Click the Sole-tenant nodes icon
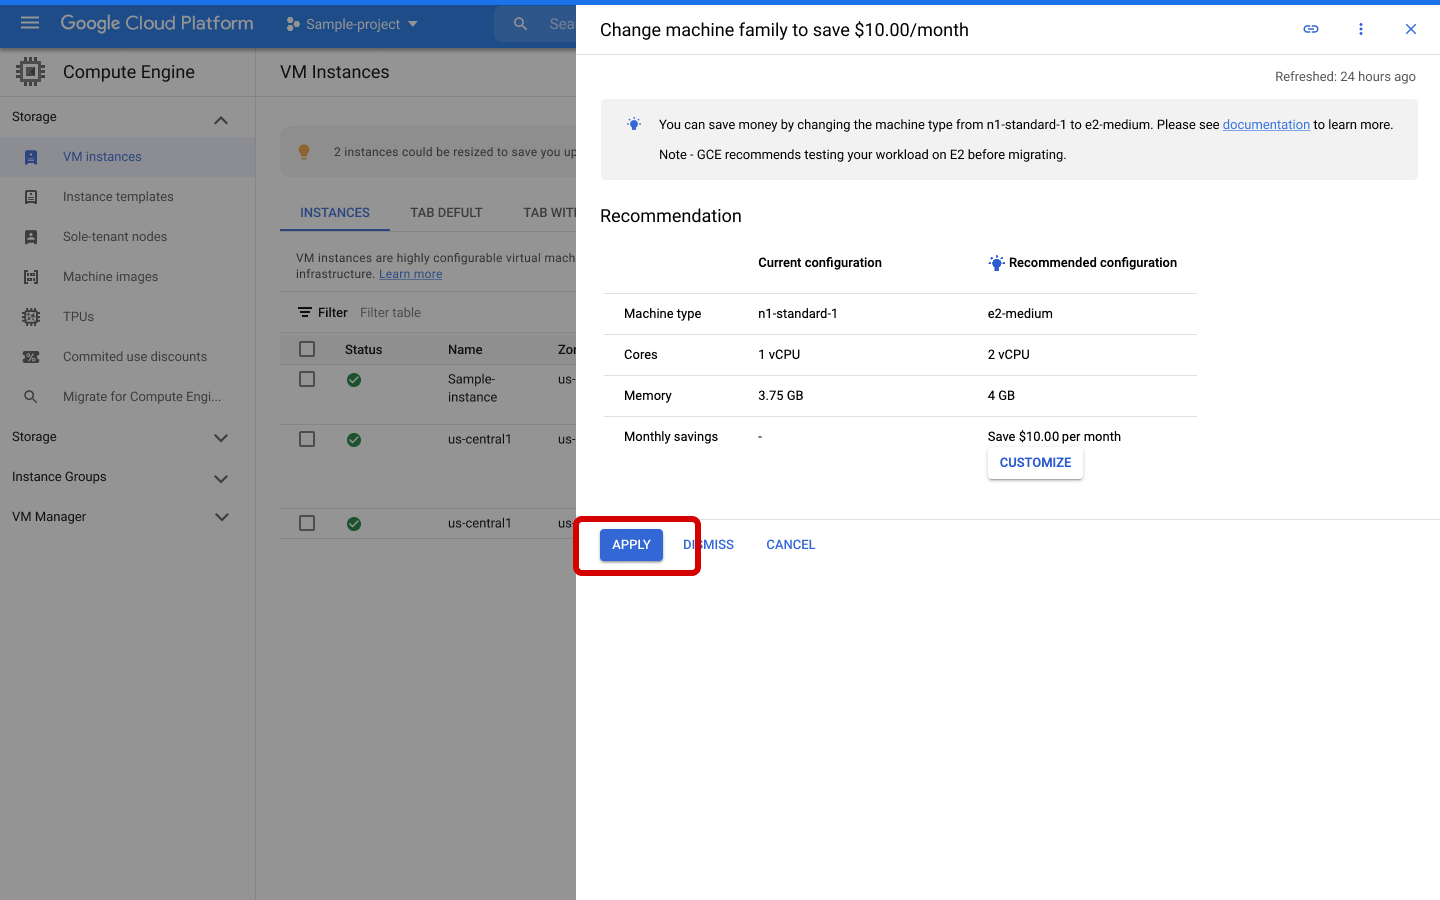 (31, 237)
